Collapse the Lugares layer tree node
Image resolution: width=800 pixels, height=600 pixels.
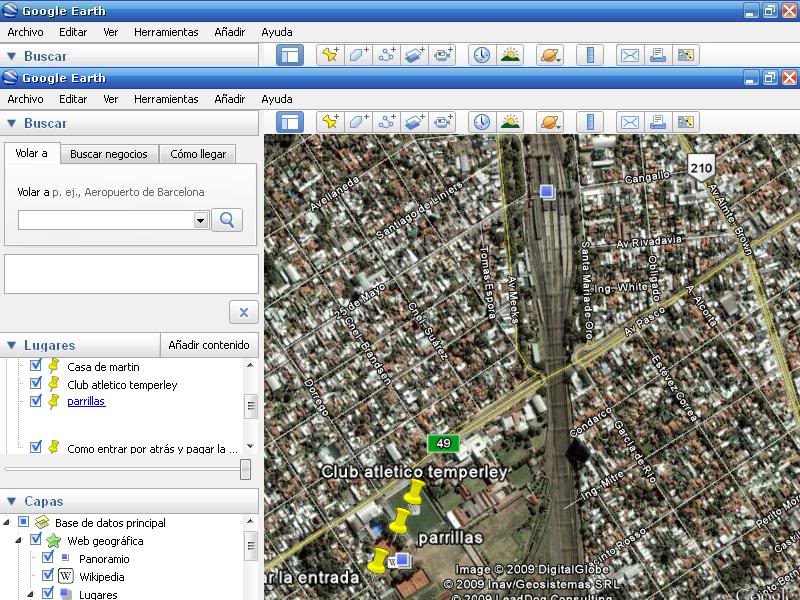tap(31, 594)
